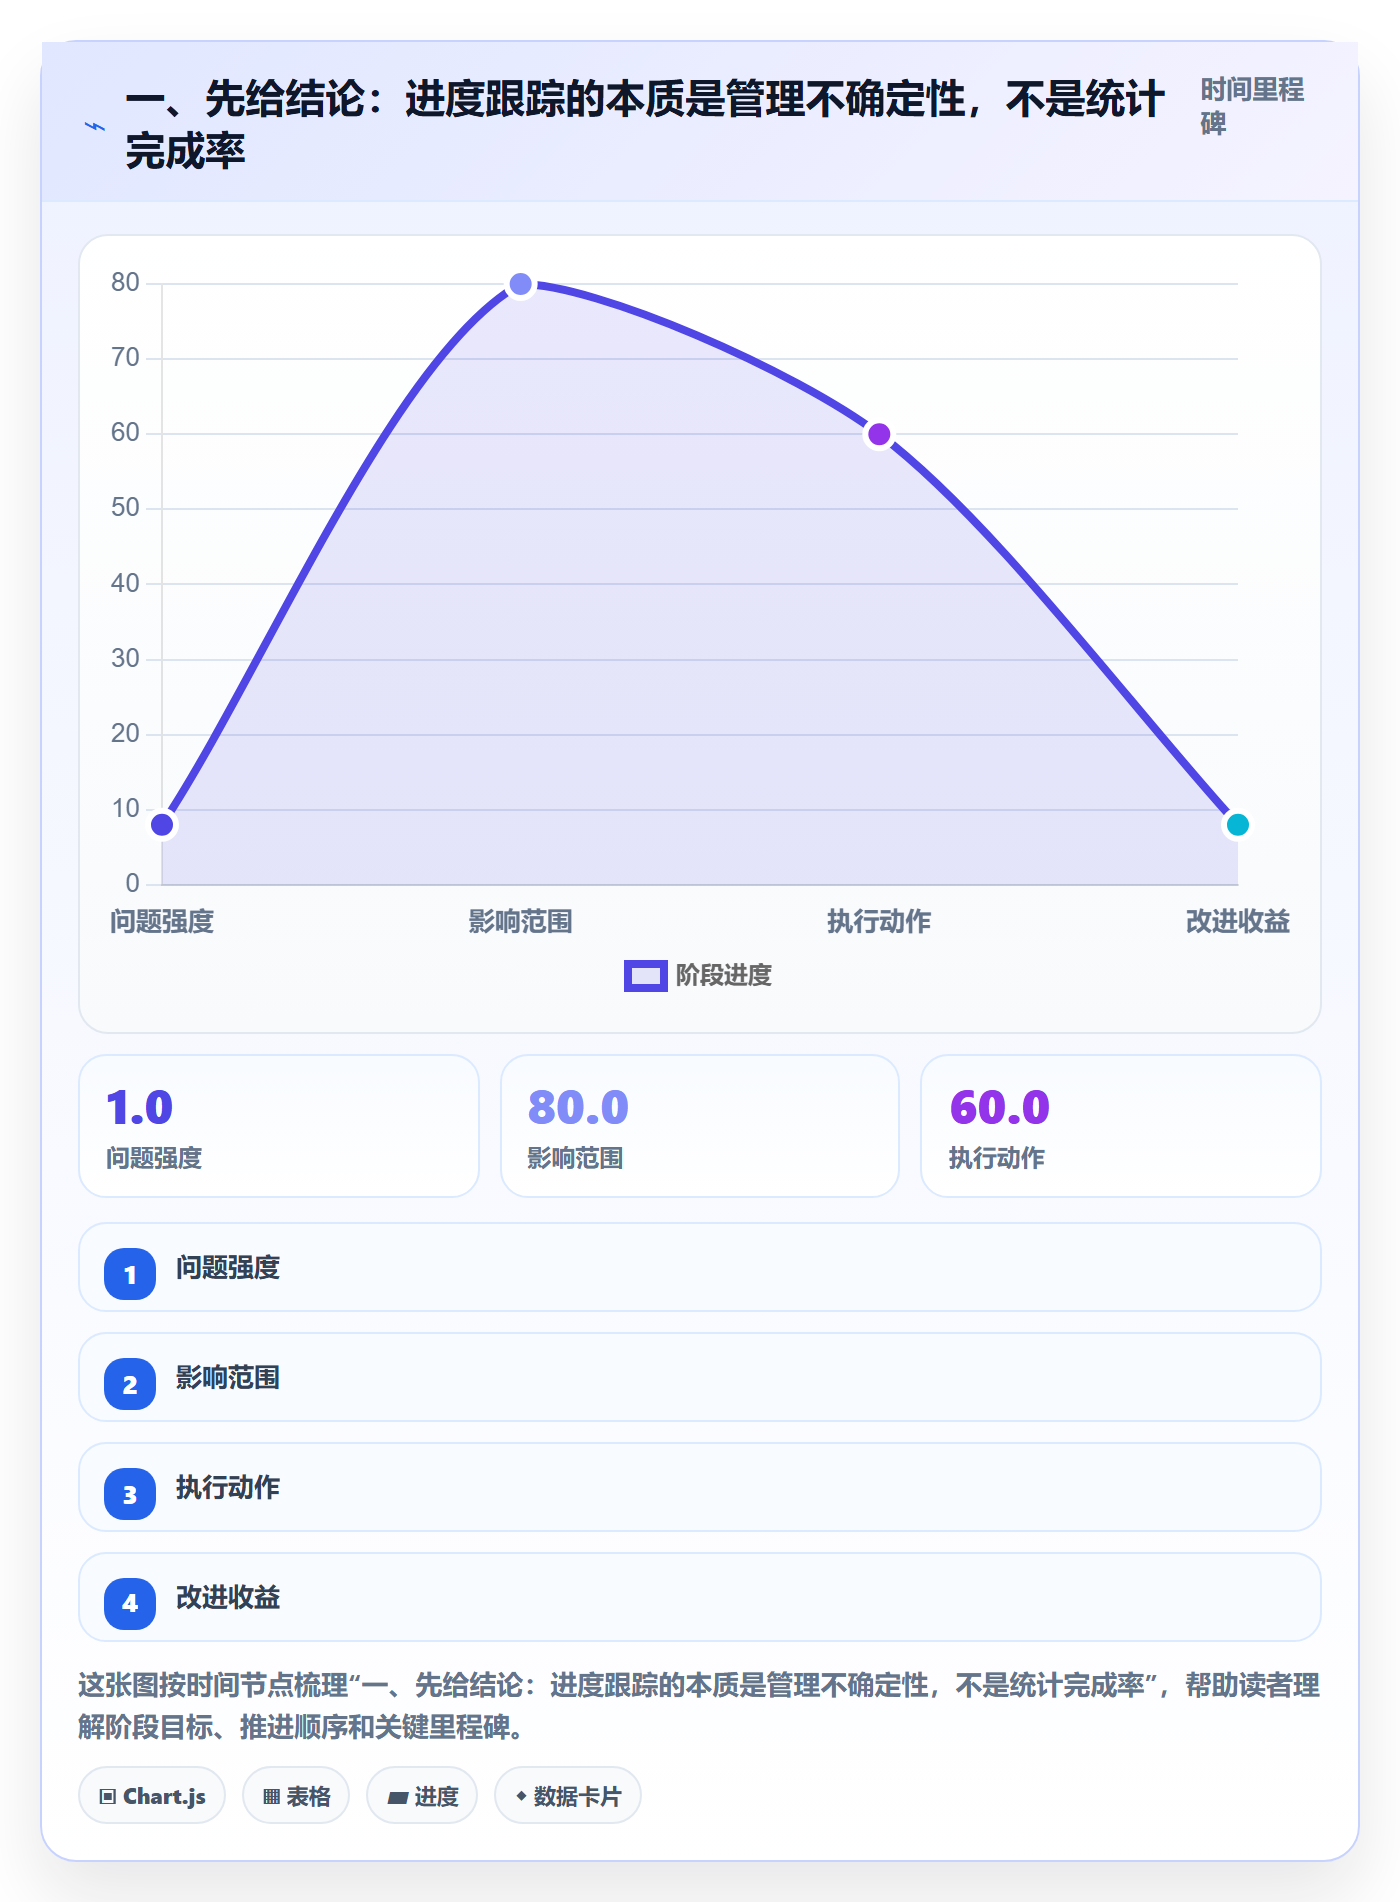The image size is (1400, 1902).
Task: Click the chart data point above 问题强度
Action: pos(162,825)
